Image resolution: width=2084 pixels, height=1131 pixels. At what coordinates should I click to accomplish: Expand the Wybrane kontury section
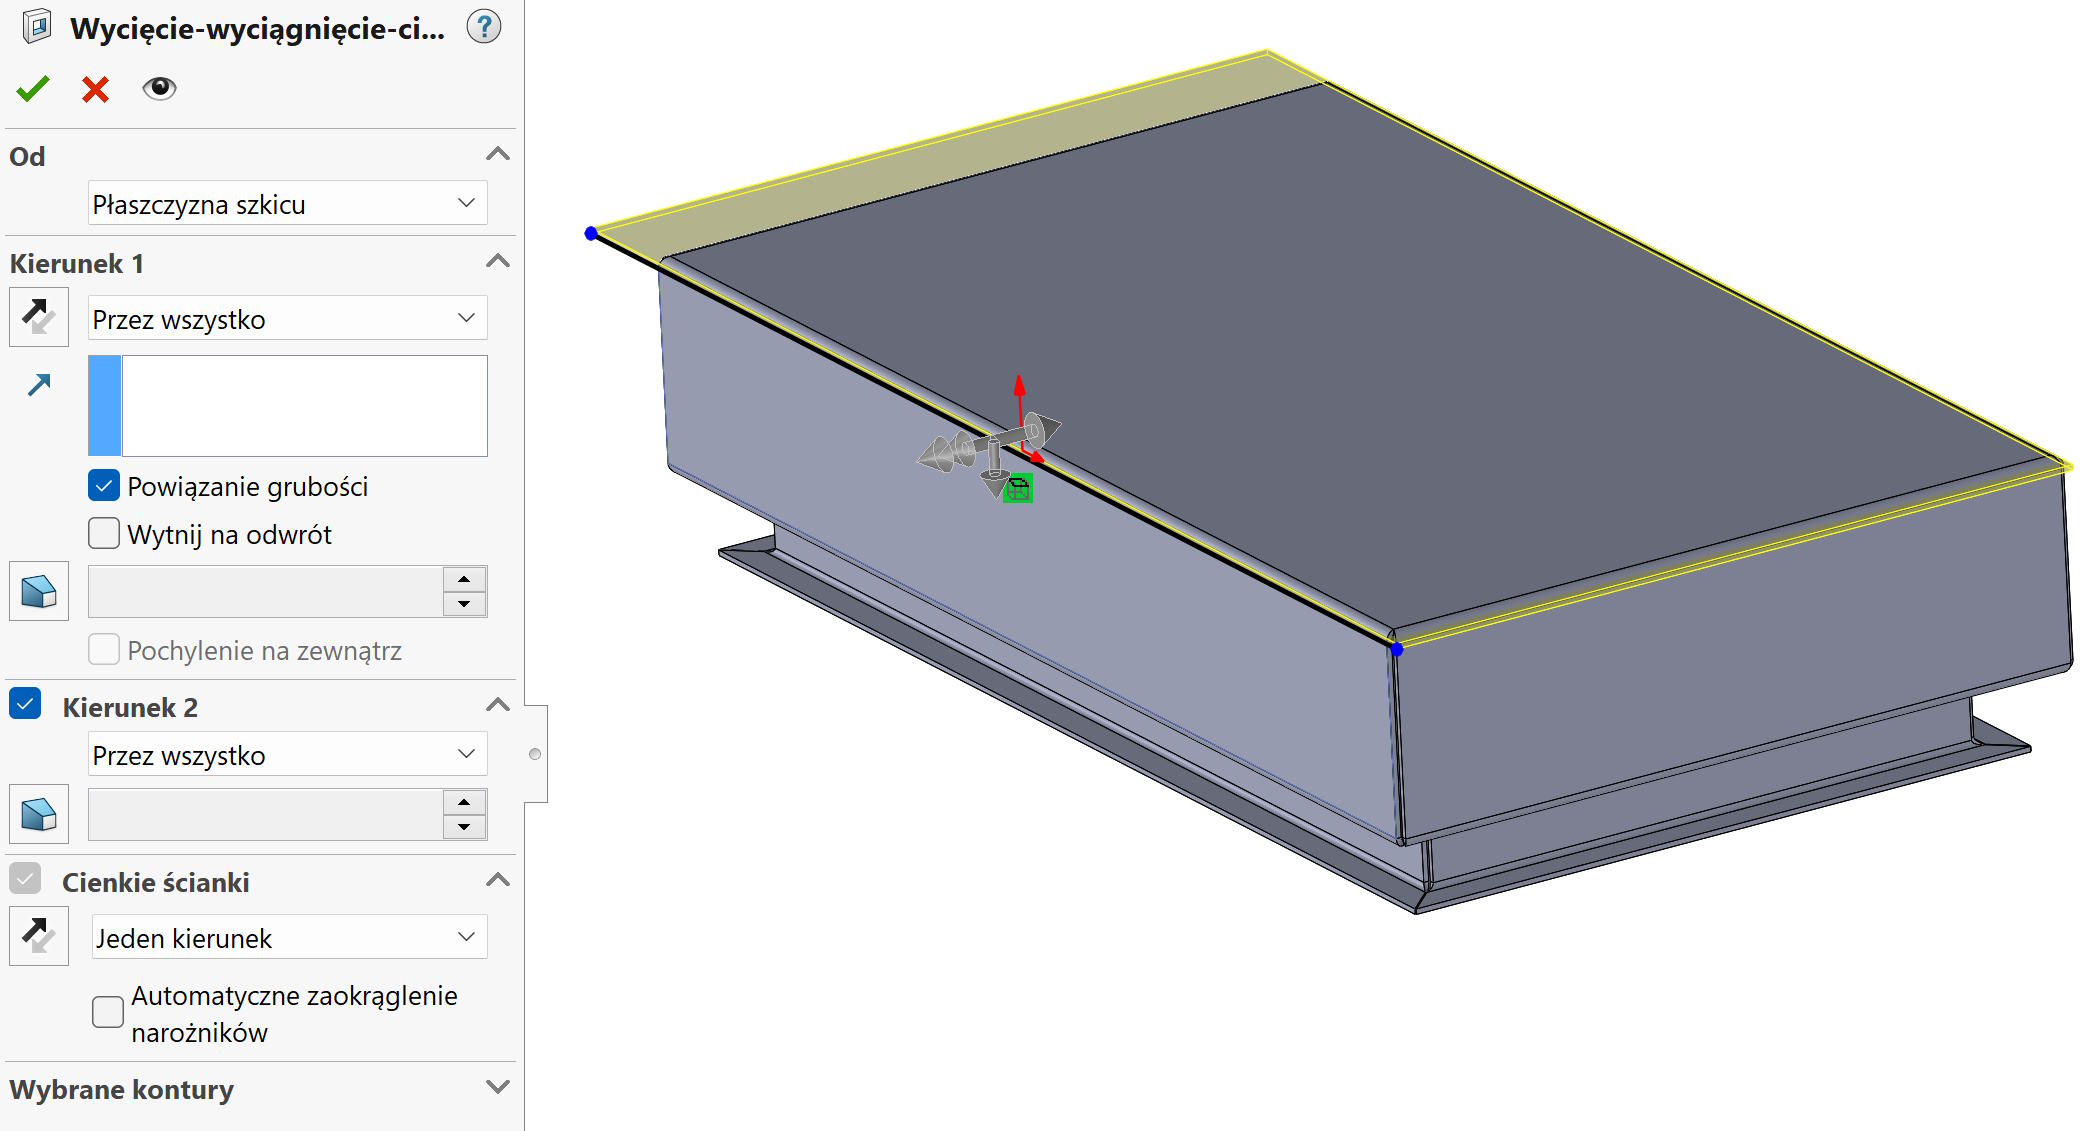(x=497, y=1087)
